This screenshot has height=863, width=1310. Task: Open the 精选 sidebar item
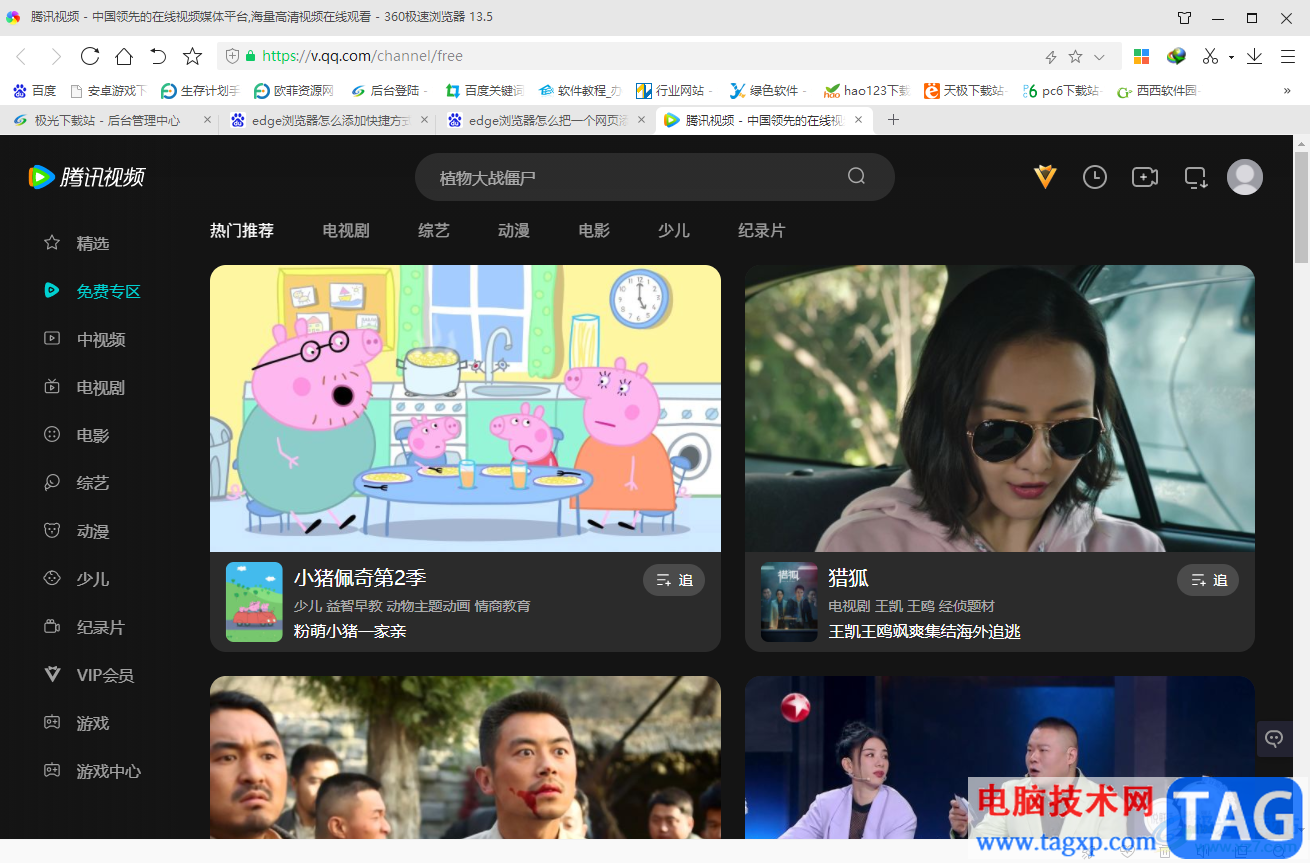click(77, 243)
